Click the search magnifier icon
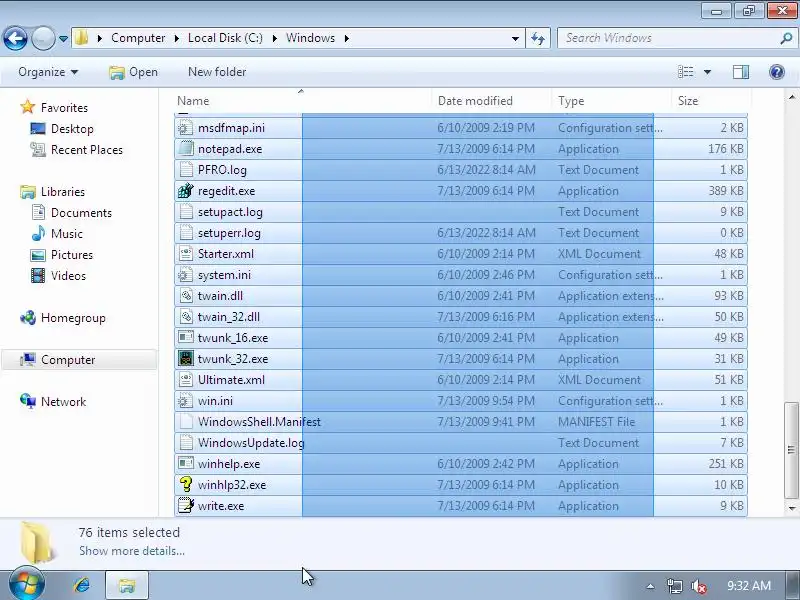 [786, 38]
